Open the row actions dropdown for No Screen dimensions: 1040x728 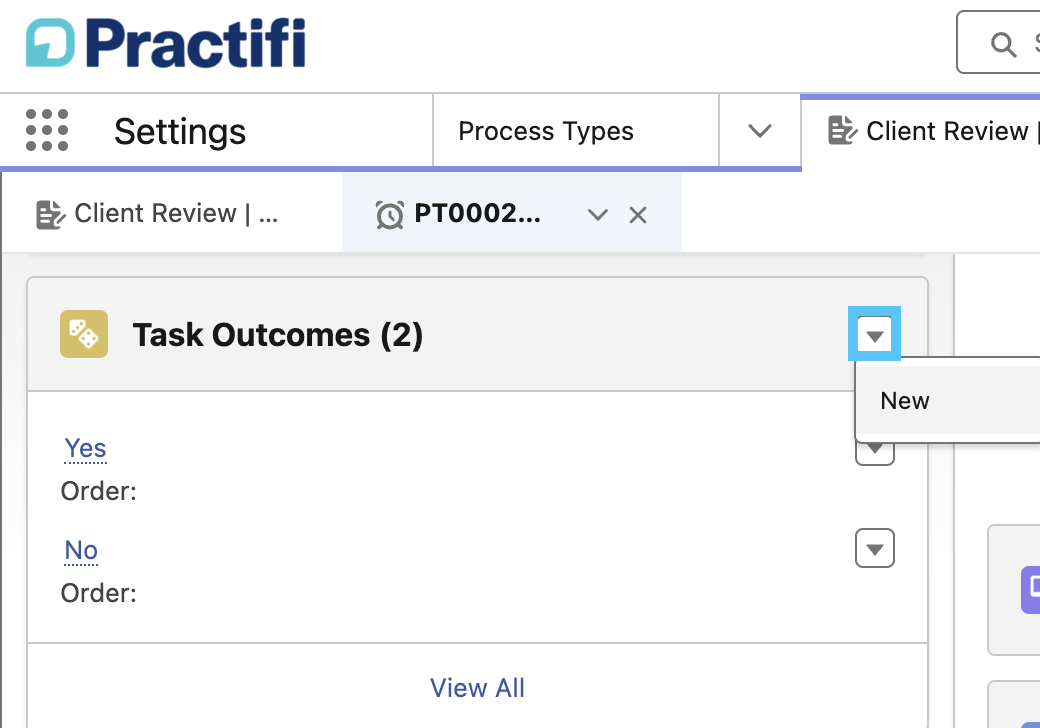coord(875,548)
